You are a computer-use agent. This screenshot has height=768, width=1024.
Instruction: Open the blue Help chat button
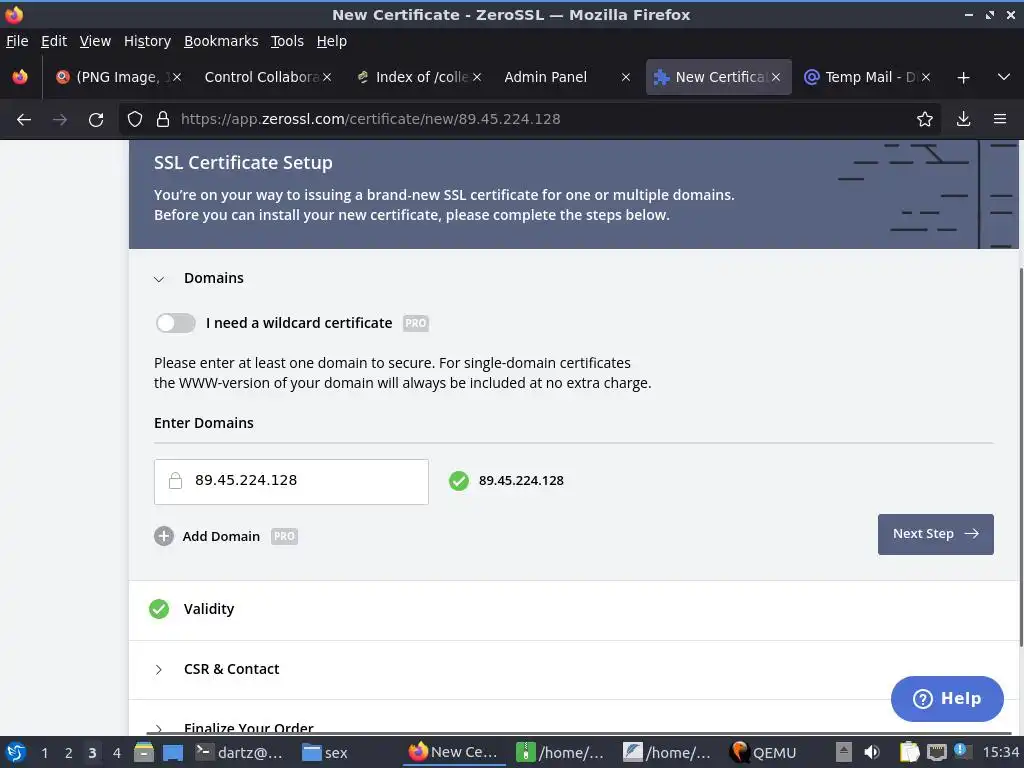click(x=947, y=699)
